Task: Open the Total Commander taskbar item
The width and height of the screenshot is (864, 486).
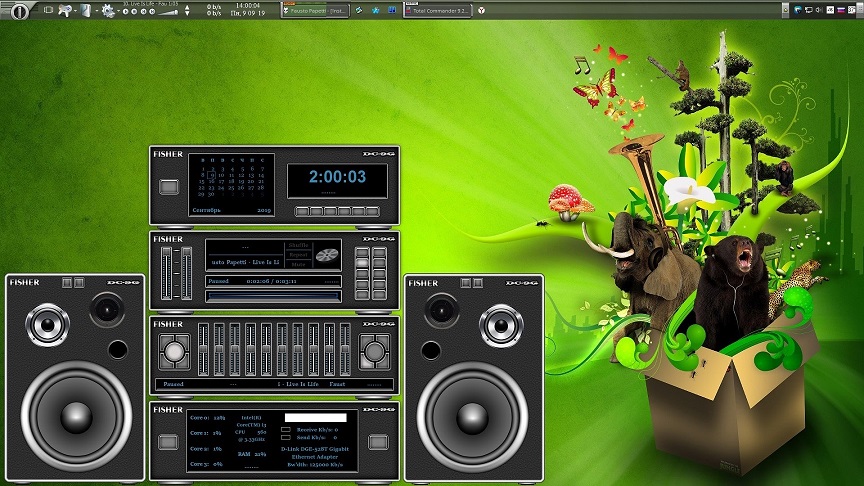Action: pyautogui.click(x=437, y=10)
